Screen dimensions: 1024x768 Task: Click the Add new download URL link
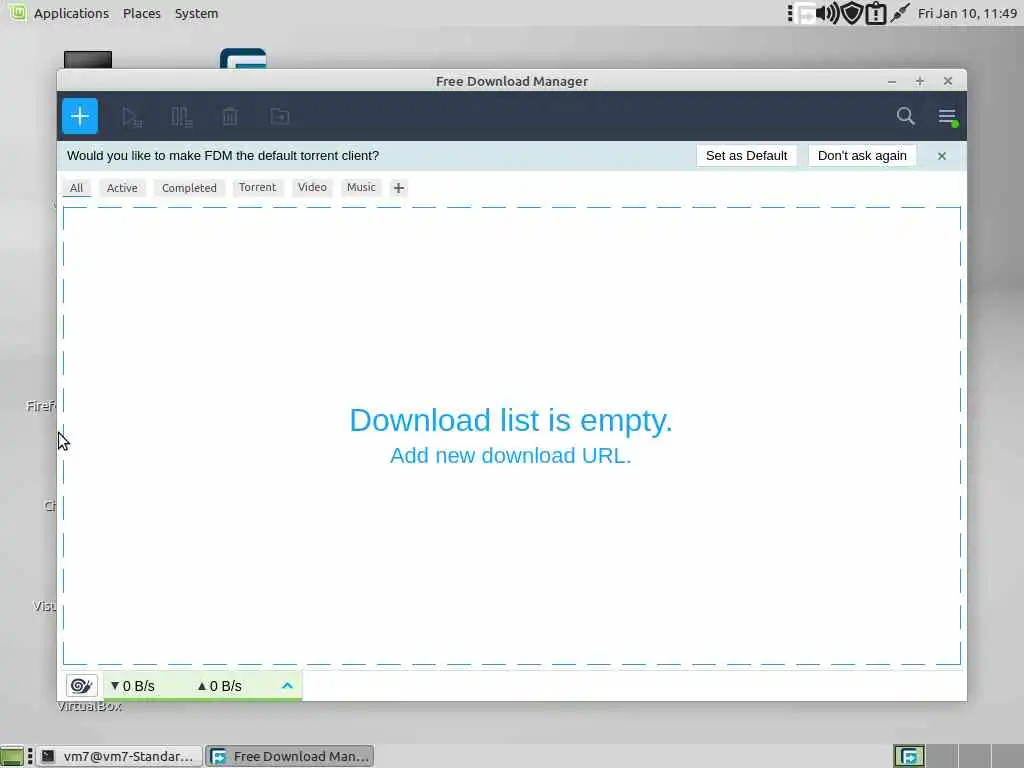point(511,455)
